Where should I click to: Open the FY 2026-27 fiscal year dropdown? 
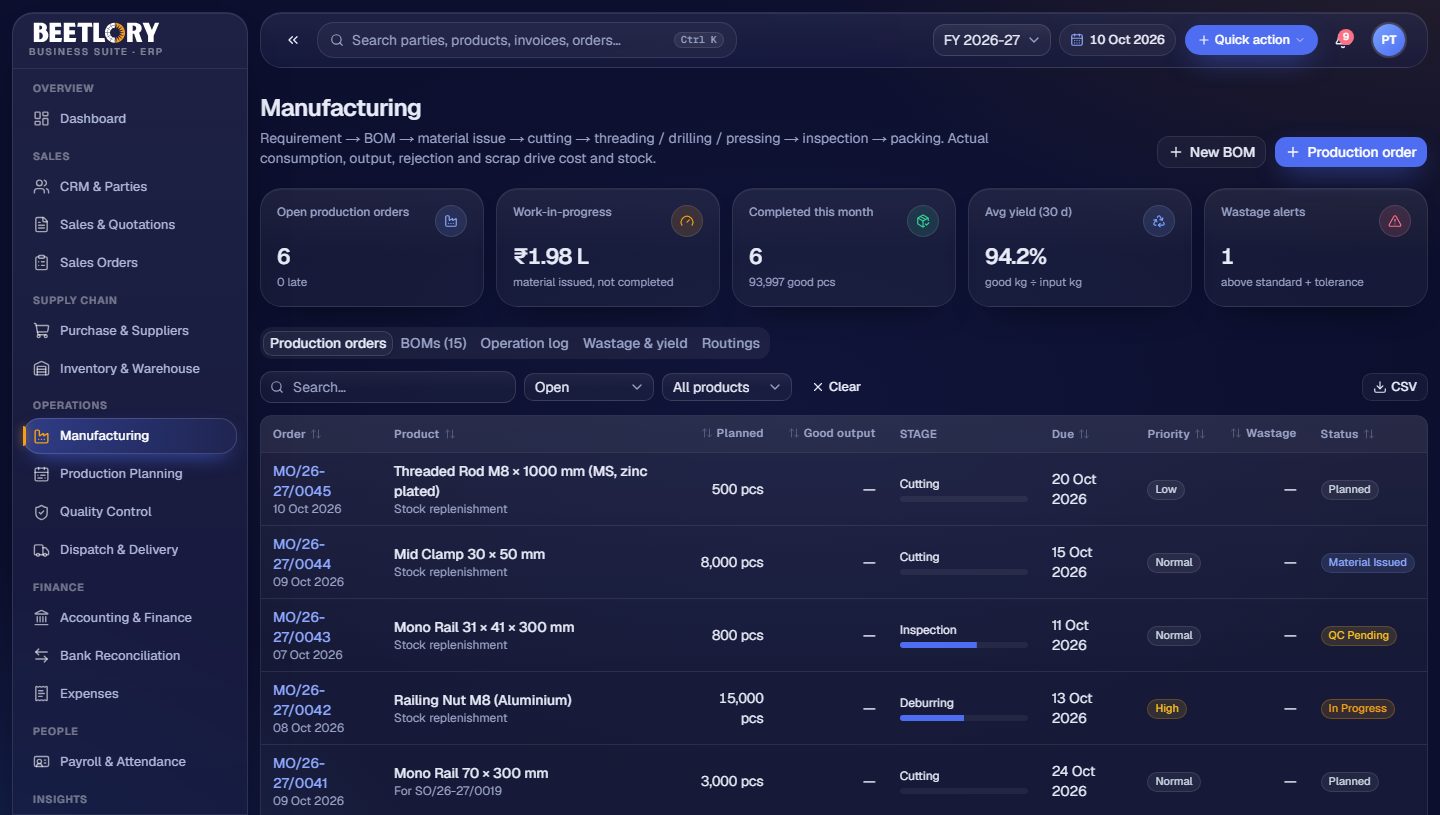(991, 40)
